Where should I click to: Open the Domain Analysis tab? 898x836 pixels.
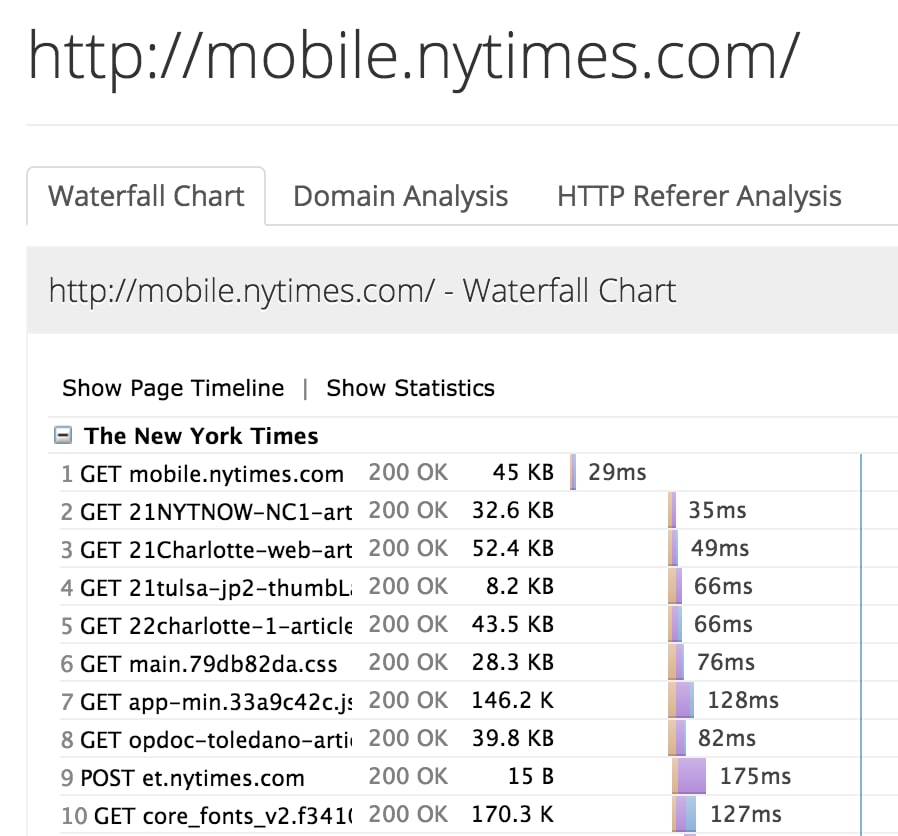[x=400, y=196]
